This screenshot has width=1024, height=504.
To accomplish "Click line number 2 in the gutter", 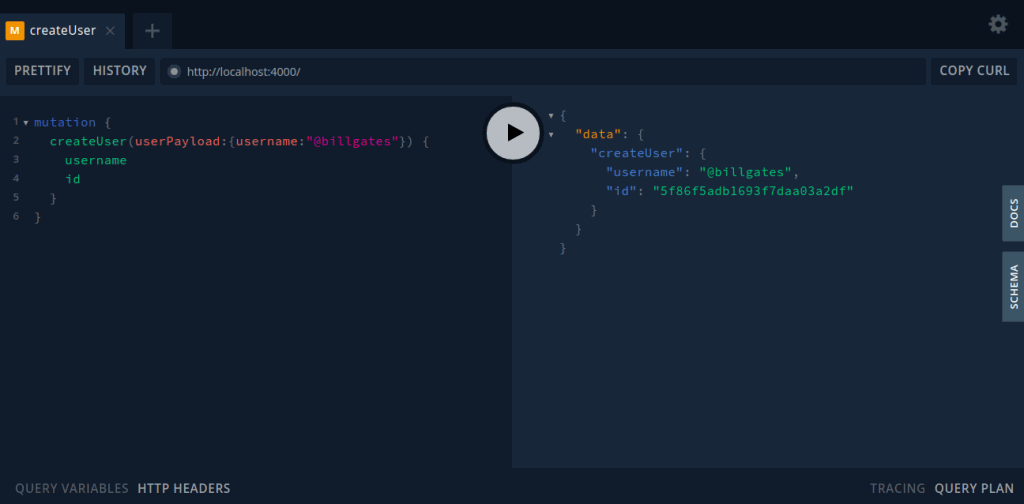I will point(16,140).
